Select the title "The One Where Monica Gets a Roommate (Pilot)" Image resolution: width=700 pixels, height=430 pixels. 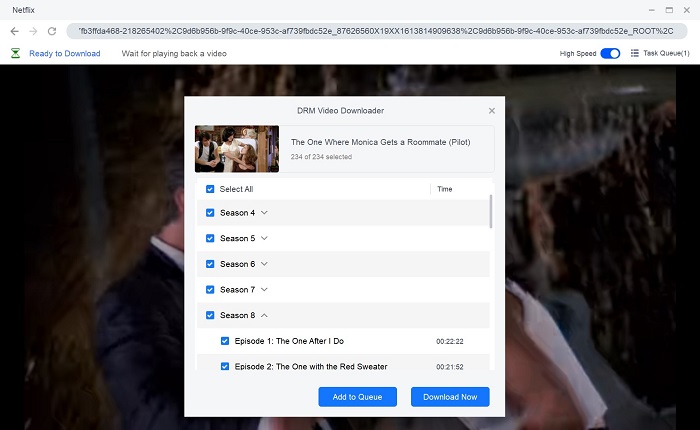pos(381,142)
